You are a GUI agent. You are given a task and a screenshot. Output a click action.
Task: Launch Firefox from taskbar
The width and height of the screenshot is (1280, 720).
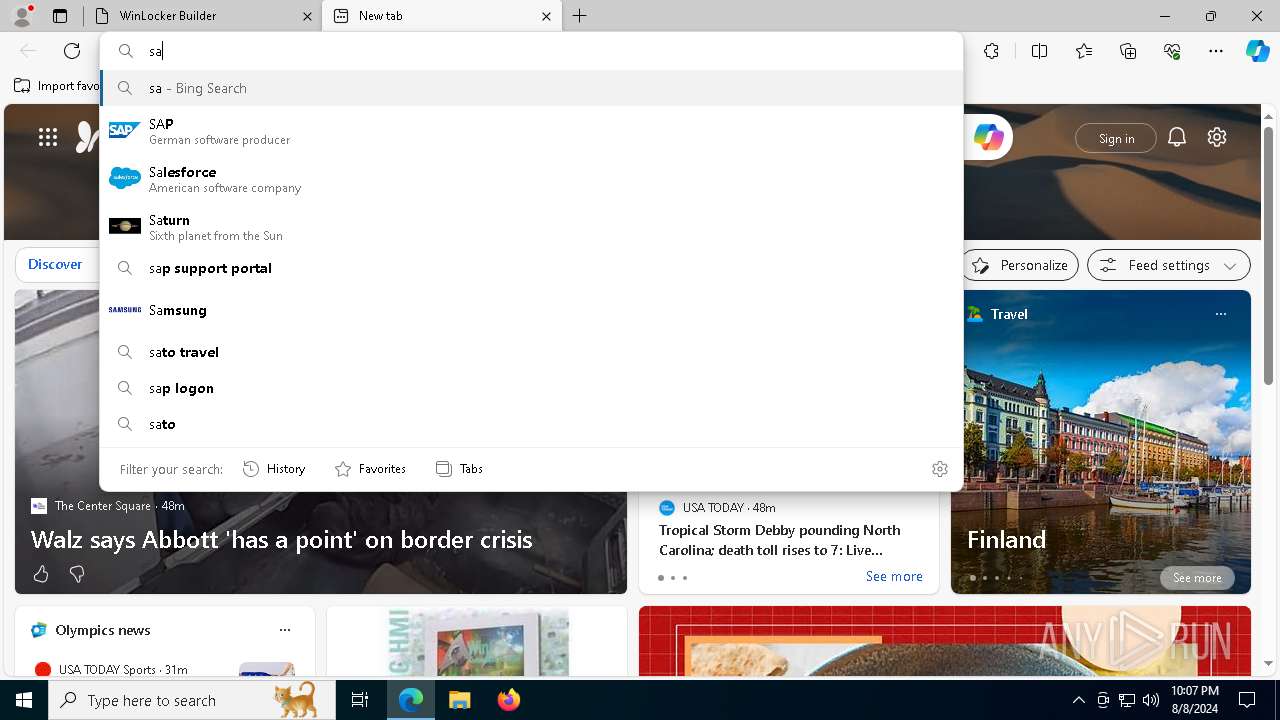[508, 700]
